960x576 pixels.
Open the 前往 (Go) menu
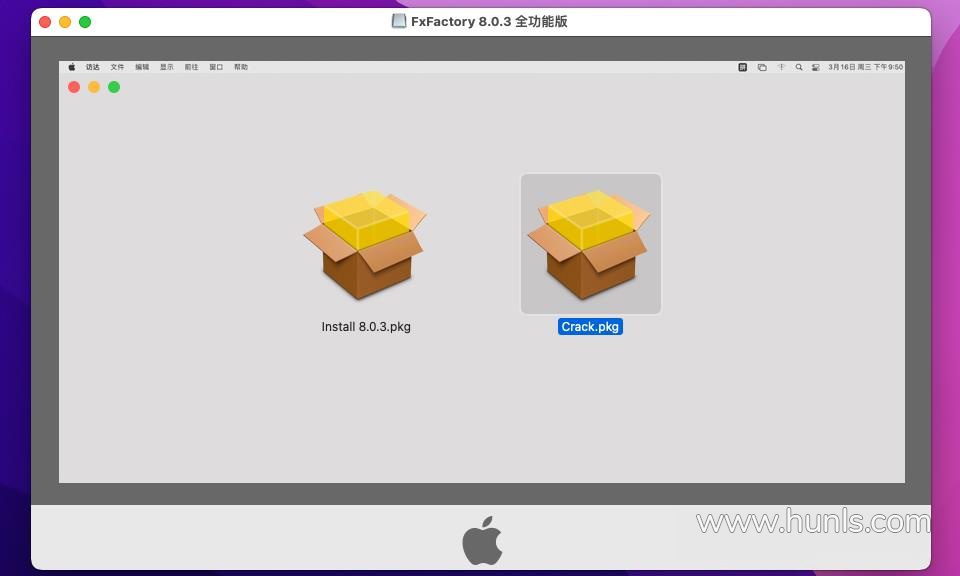coord(192,67)
